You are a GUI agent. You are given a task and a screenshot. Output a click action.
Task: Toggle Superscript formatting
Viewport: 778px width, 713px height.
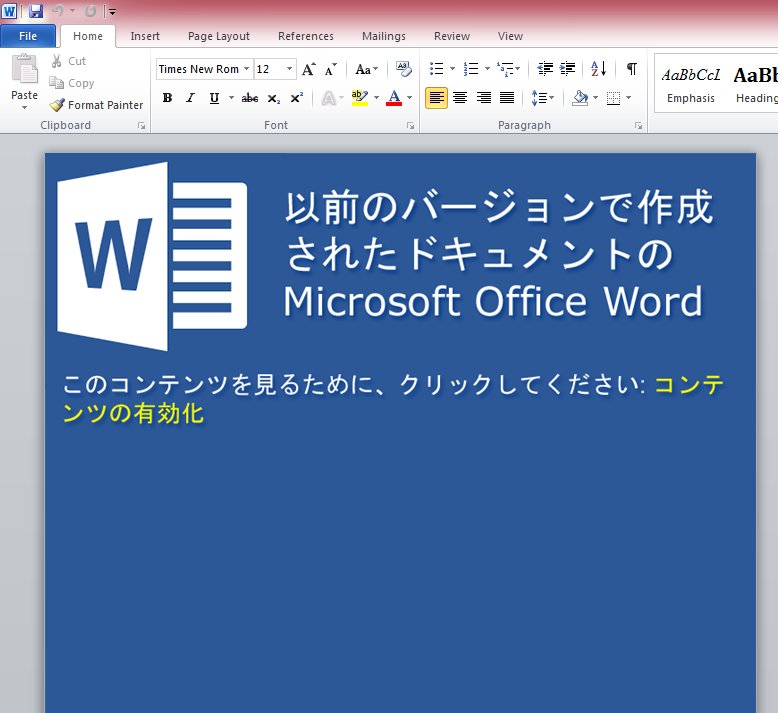point(296,98)
